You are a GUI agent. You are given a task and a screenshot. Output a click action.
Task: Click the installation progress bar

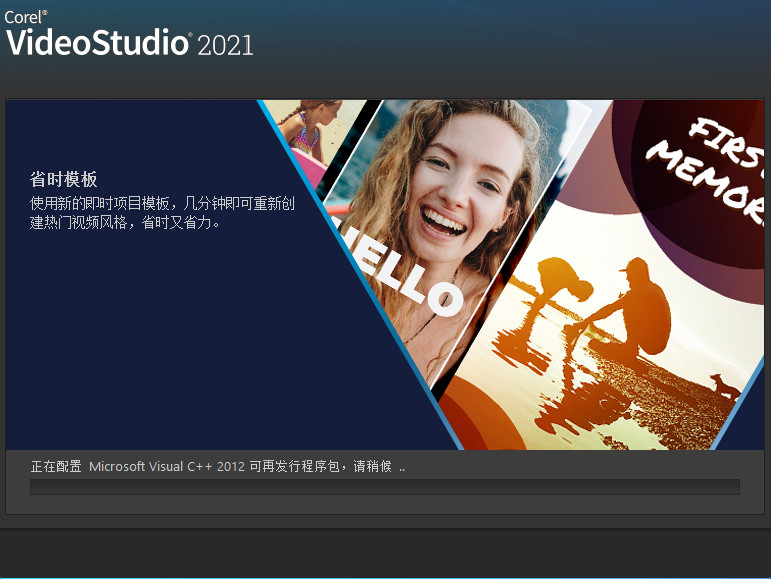tap(385, 487)
